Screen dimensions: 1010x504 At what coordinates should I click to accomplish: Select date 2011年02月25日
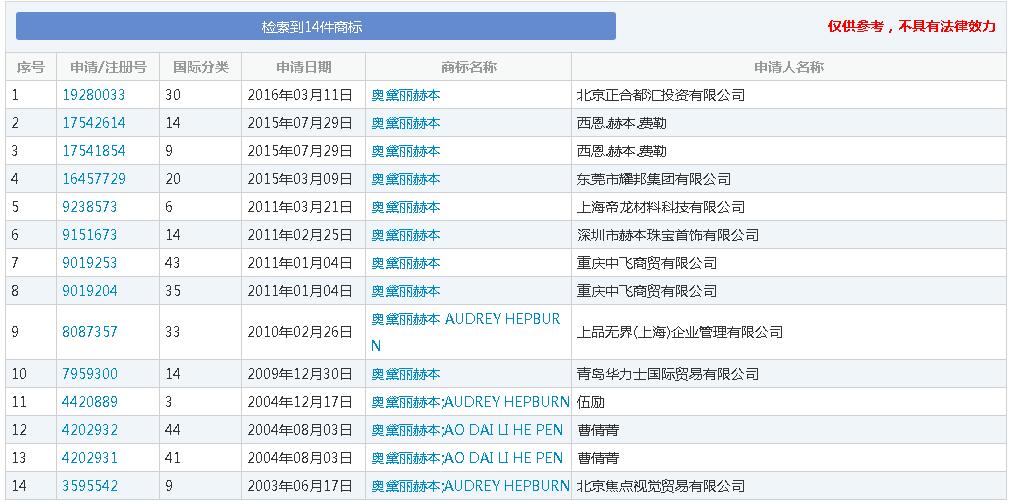coord(300,235)
